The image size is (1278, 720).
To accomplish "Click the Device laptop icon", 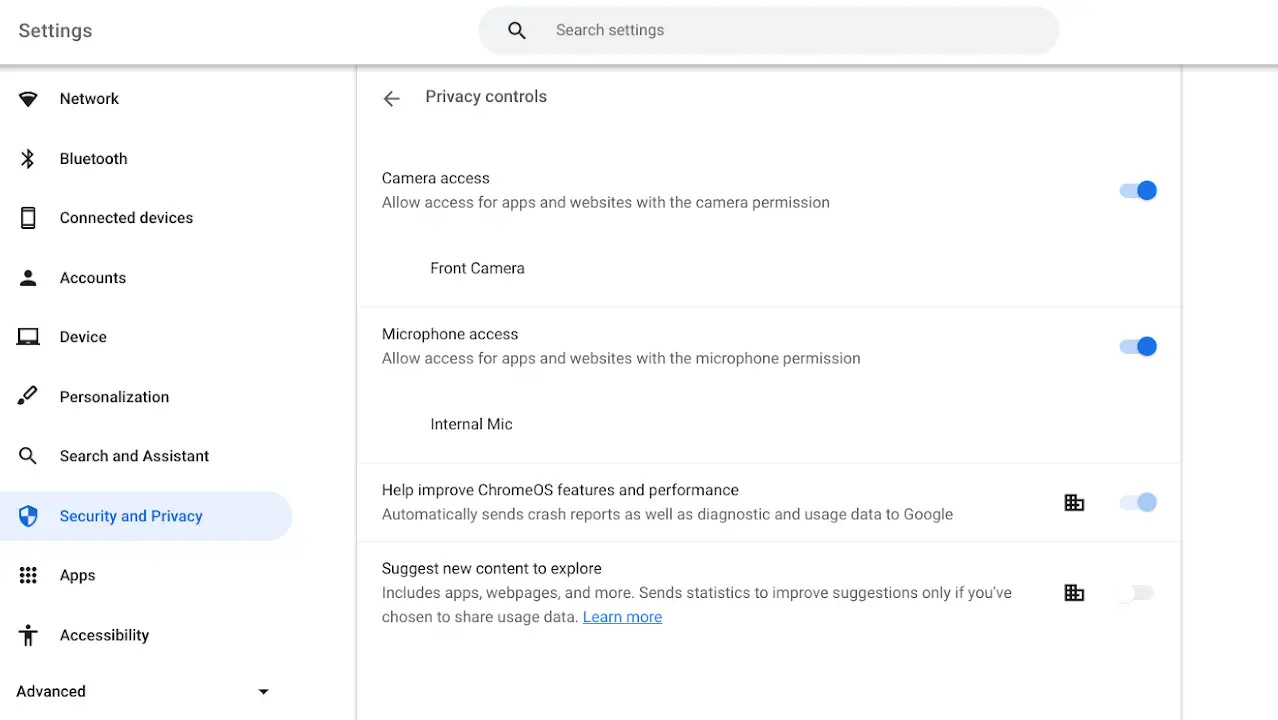I will (28, 337).
